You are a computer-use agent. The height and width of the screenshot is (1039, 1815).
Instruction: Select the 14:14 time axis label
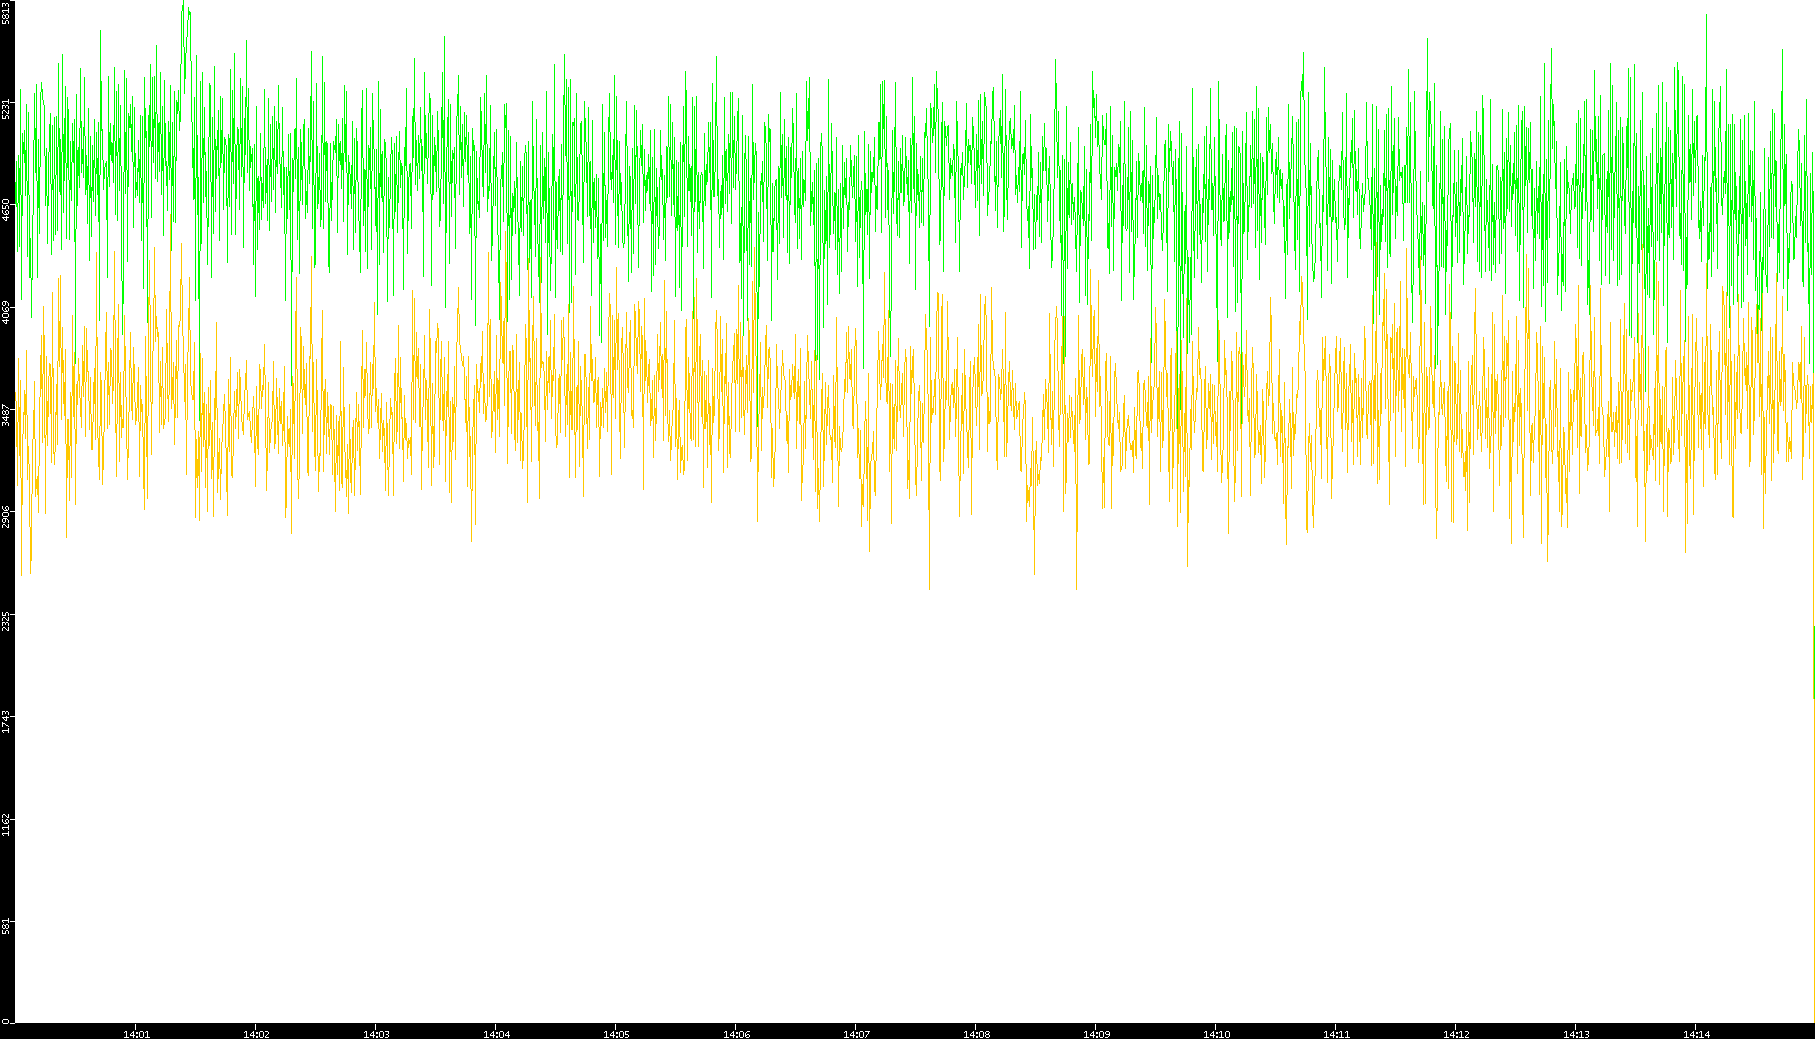coord(1696,1033)
